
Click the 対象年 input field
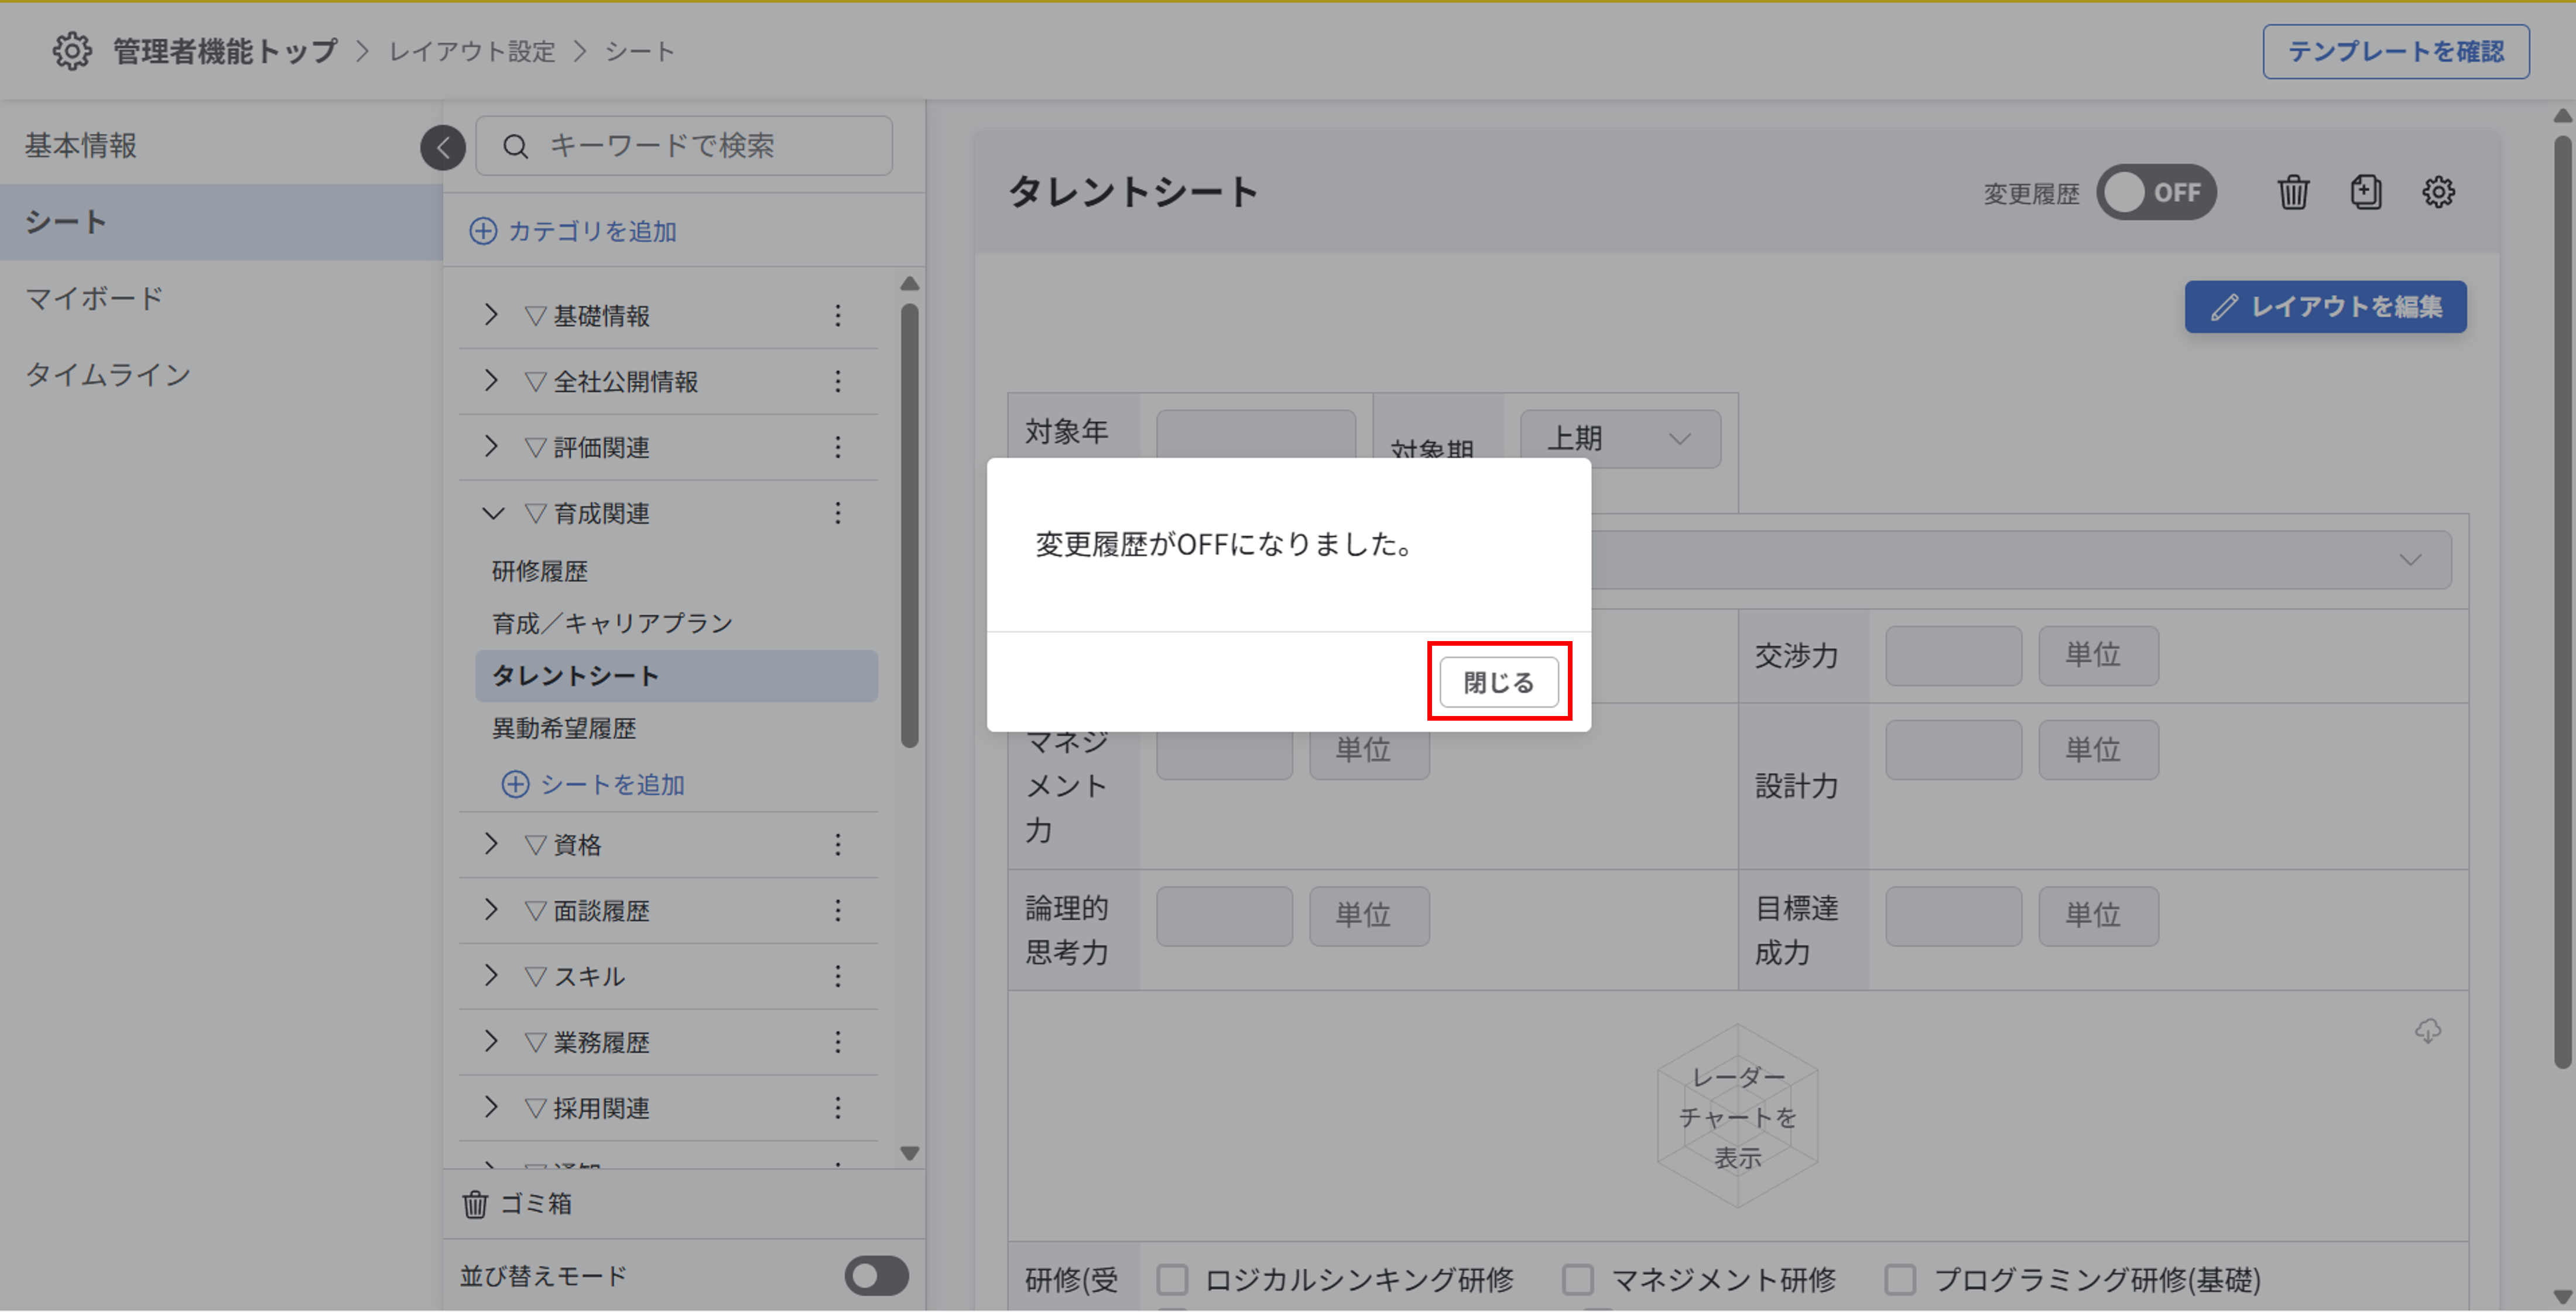coord(1256,435)
